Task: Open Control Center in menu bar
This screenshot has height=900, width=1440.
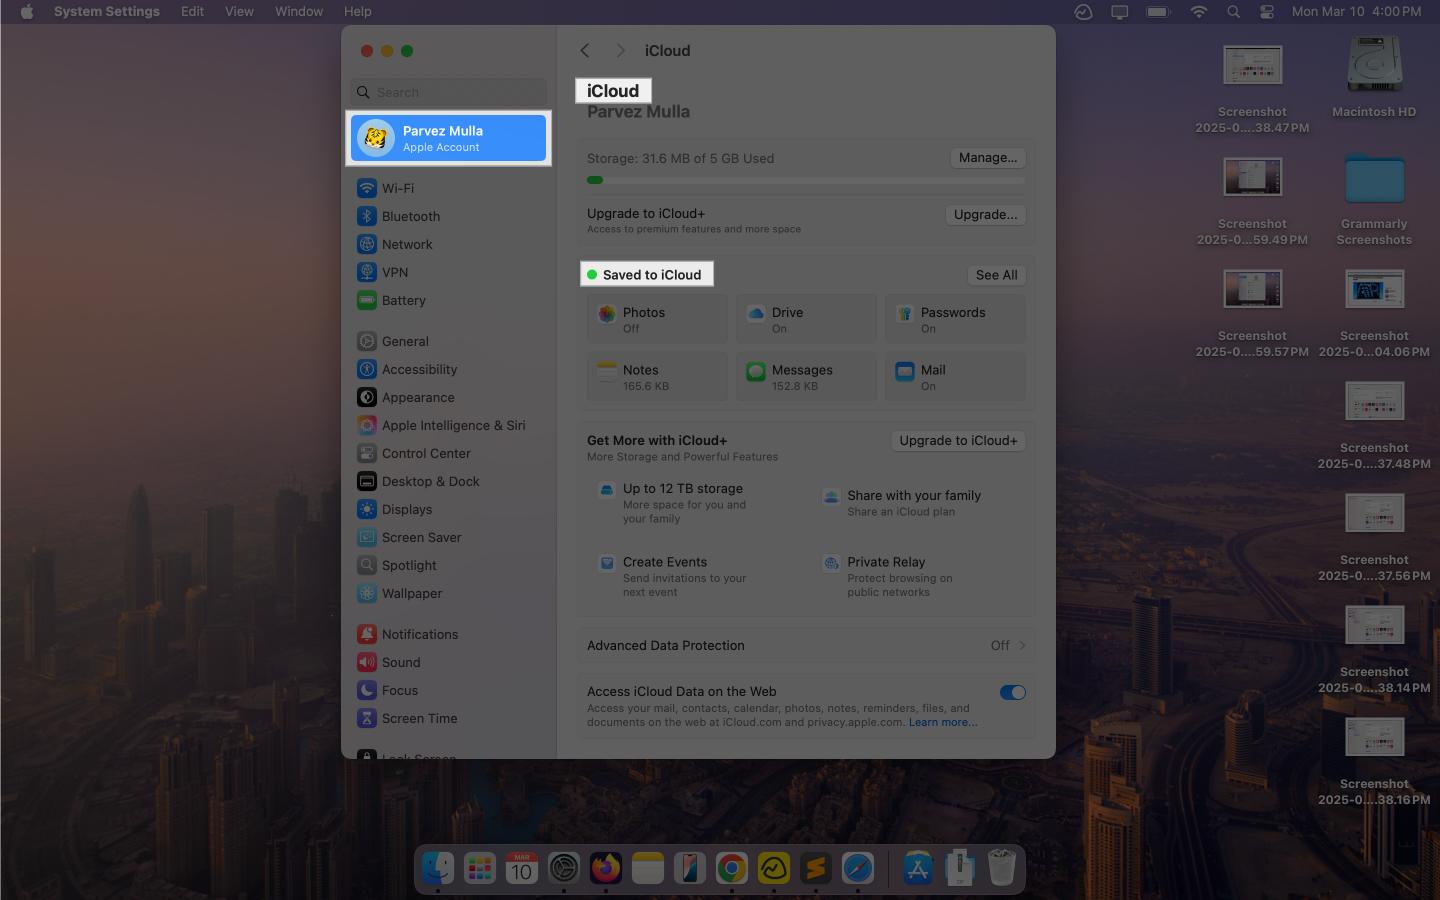Action: pos(1267,11)
